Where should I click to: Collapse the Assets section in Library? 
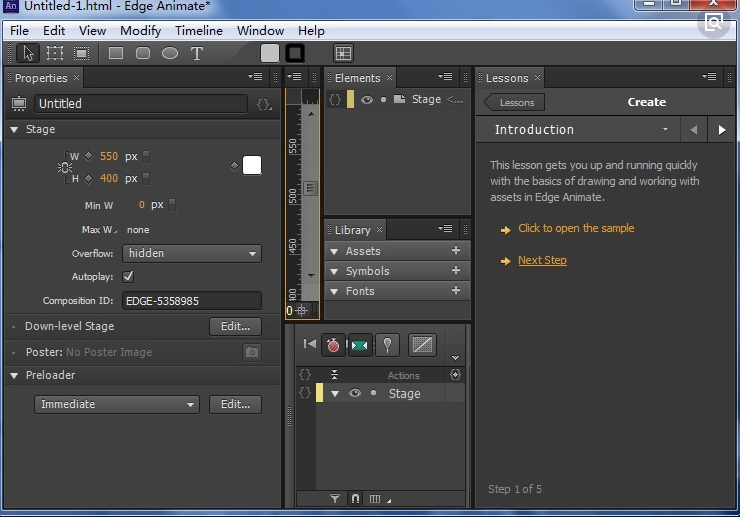pos(334,252)
